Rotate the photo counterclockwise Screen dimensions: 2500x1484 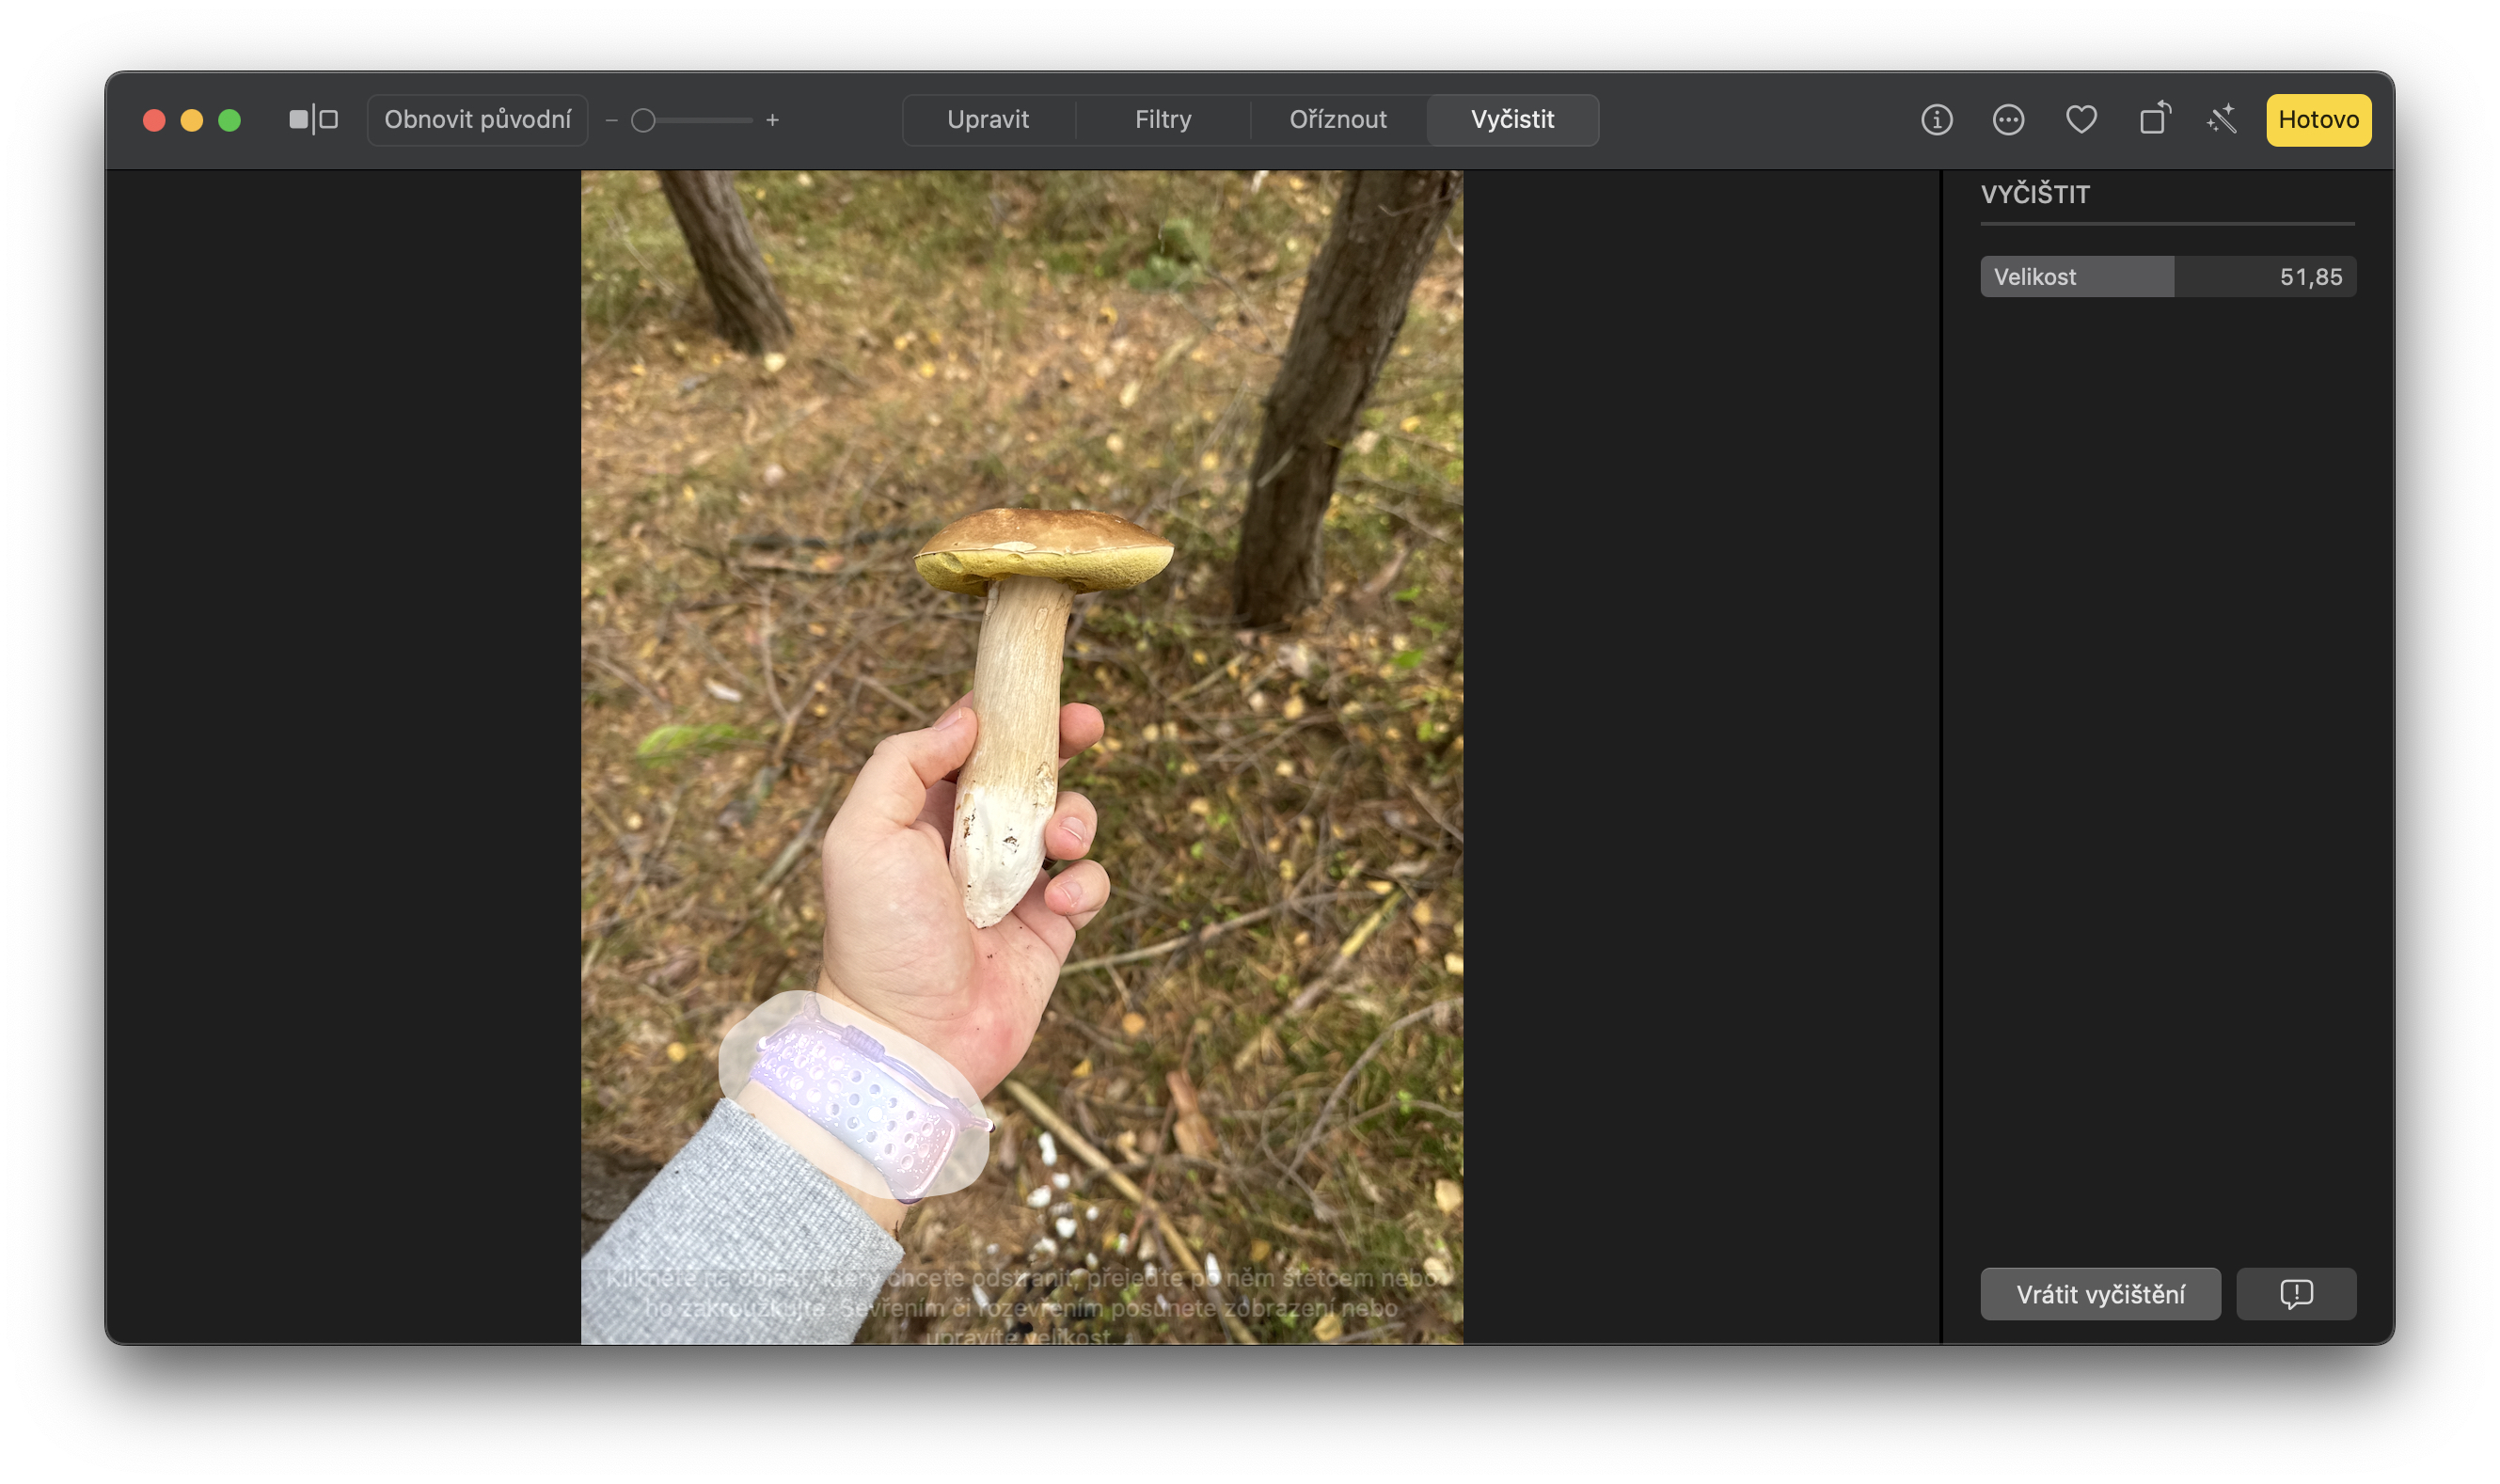(2153, 119)
